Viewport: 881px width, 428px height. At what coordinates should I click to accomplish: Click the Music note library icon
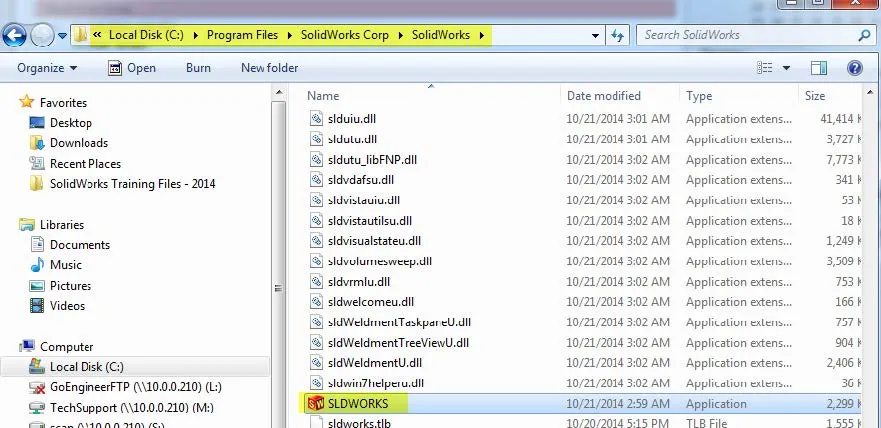click(37, 265)
